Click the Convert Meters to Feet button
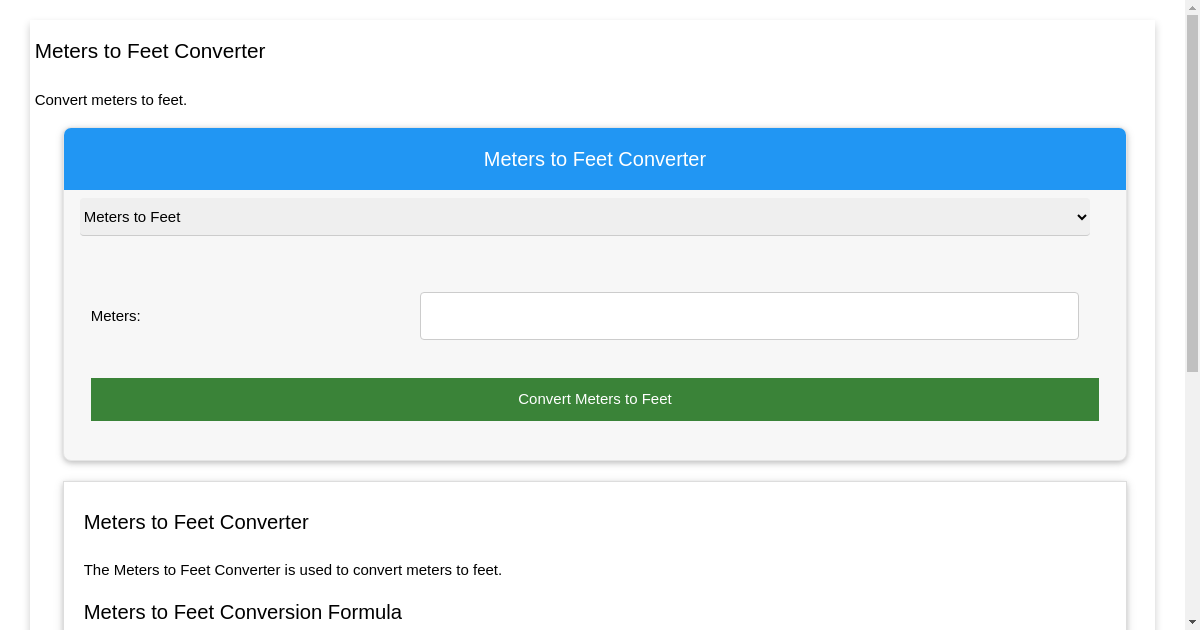The height and width of the screenshot is (630, 1200). pos(594,399)
